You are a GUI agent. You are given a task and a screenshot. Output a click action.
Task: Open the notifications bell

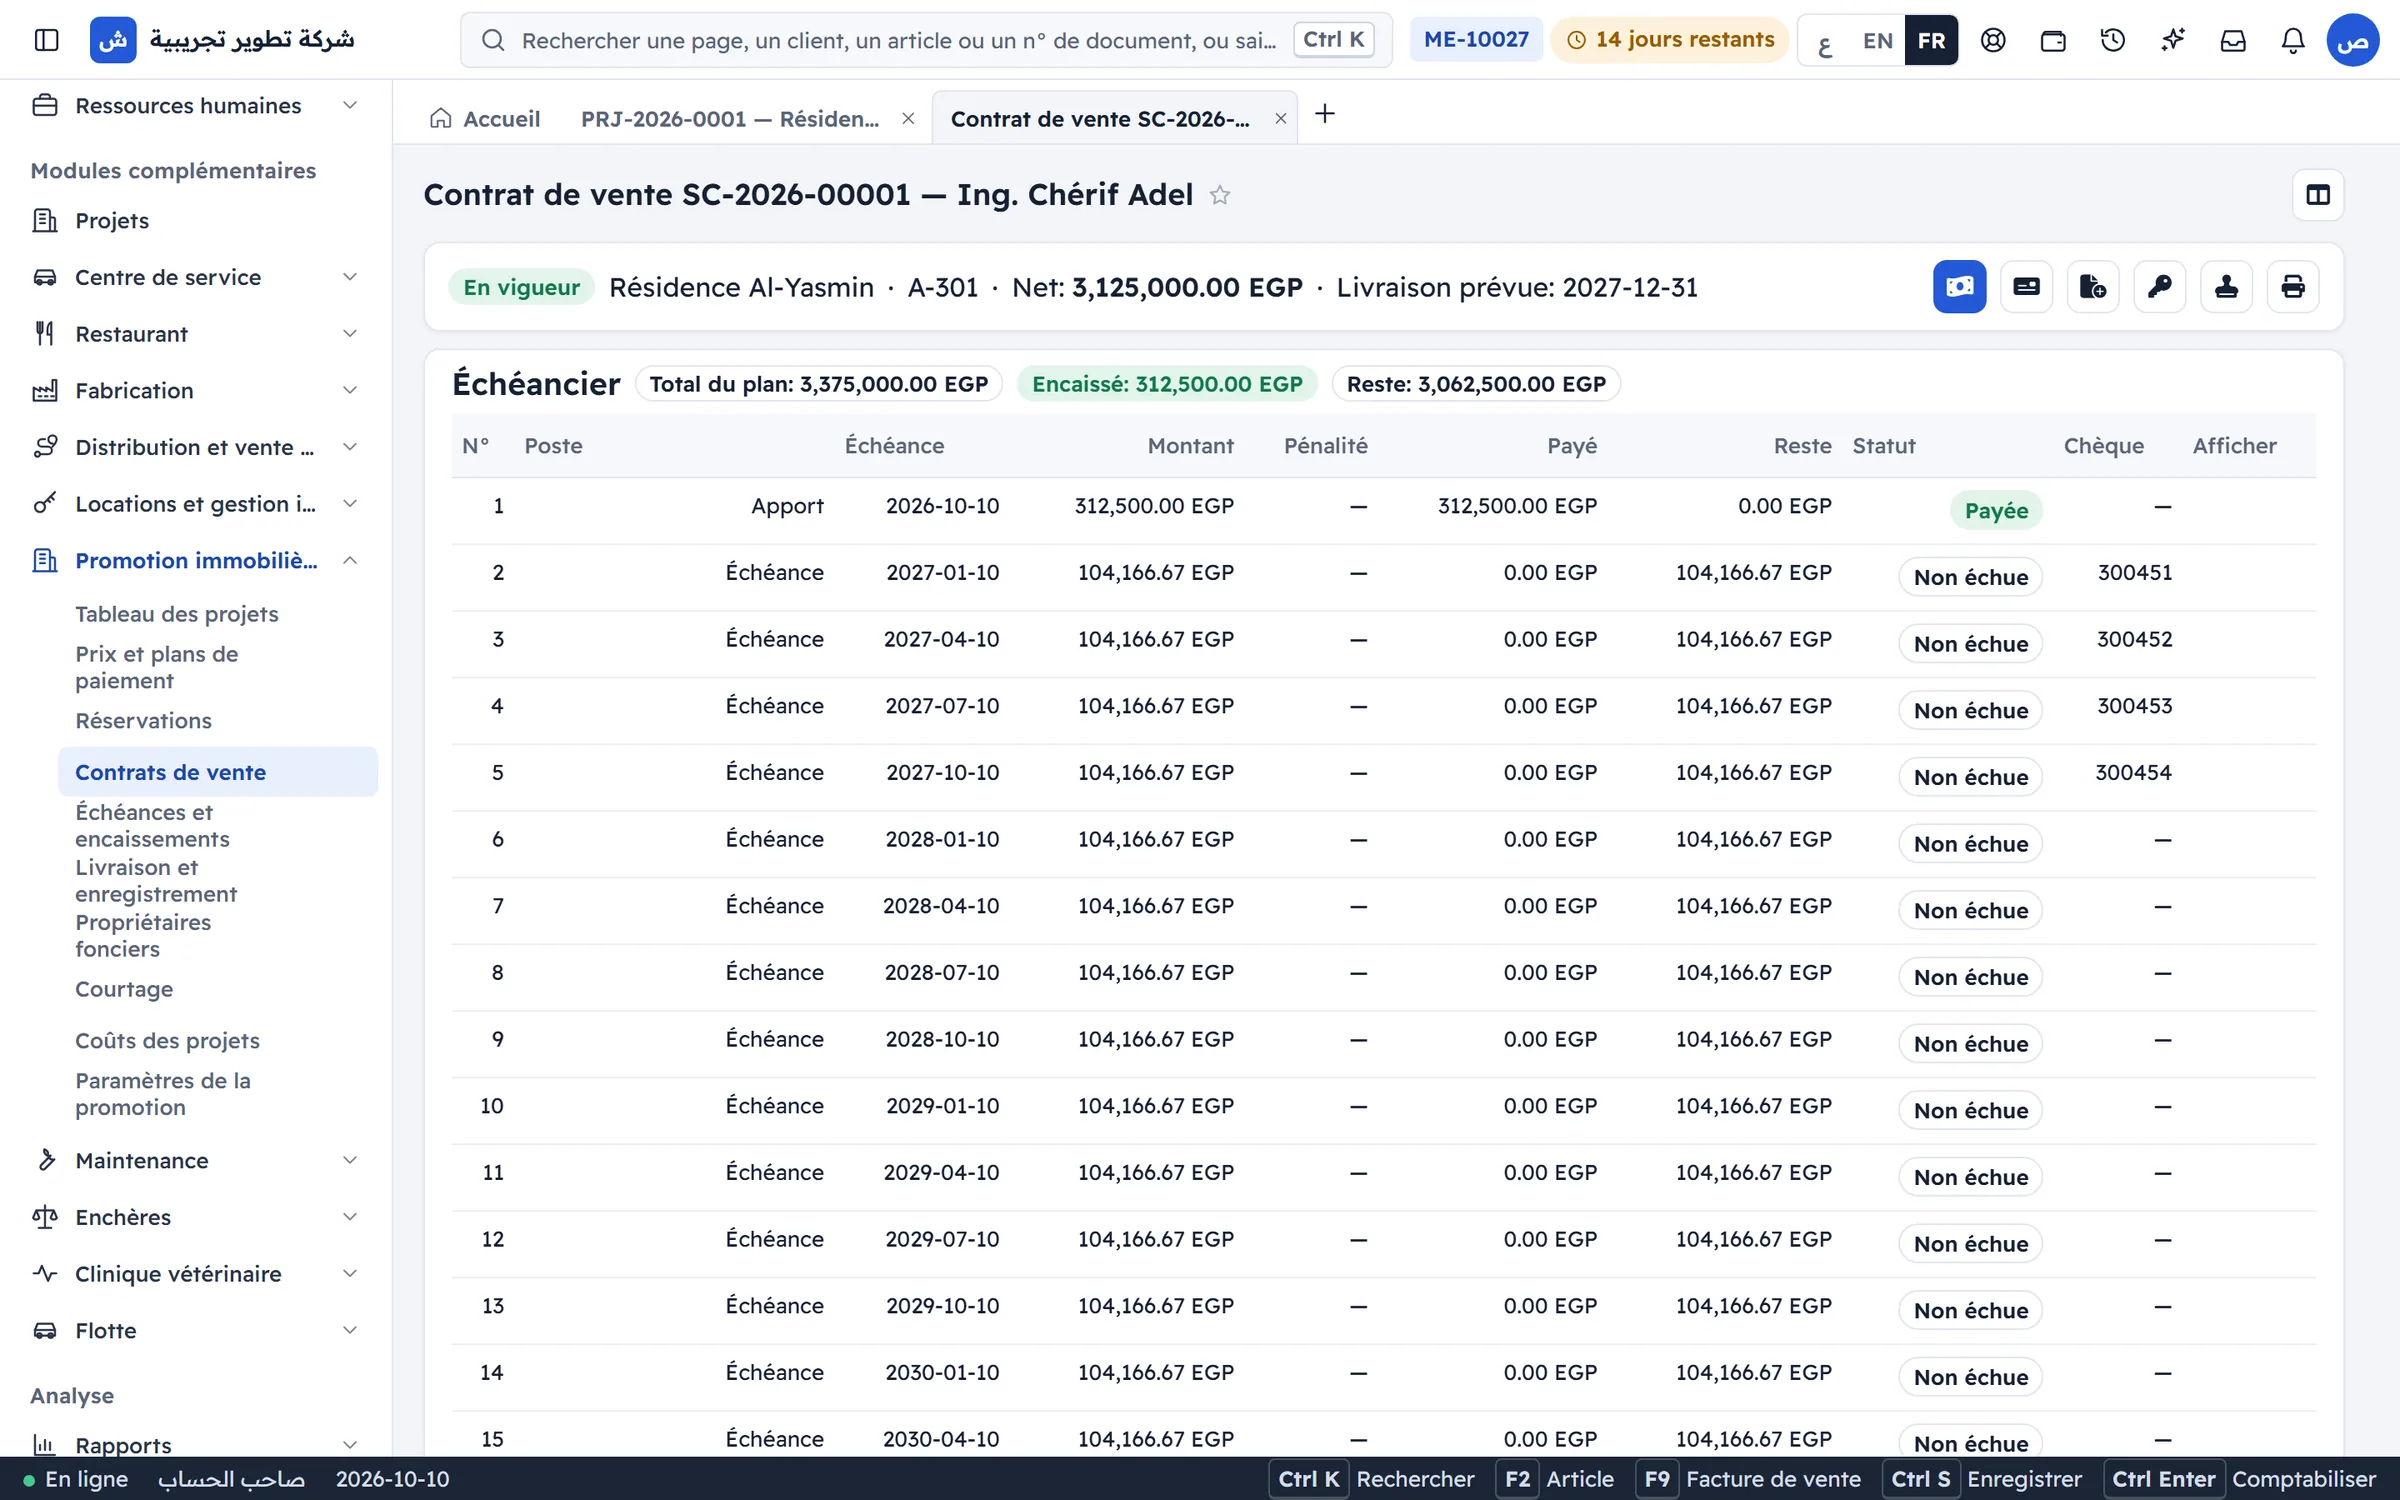click(x=2293, y=40)
